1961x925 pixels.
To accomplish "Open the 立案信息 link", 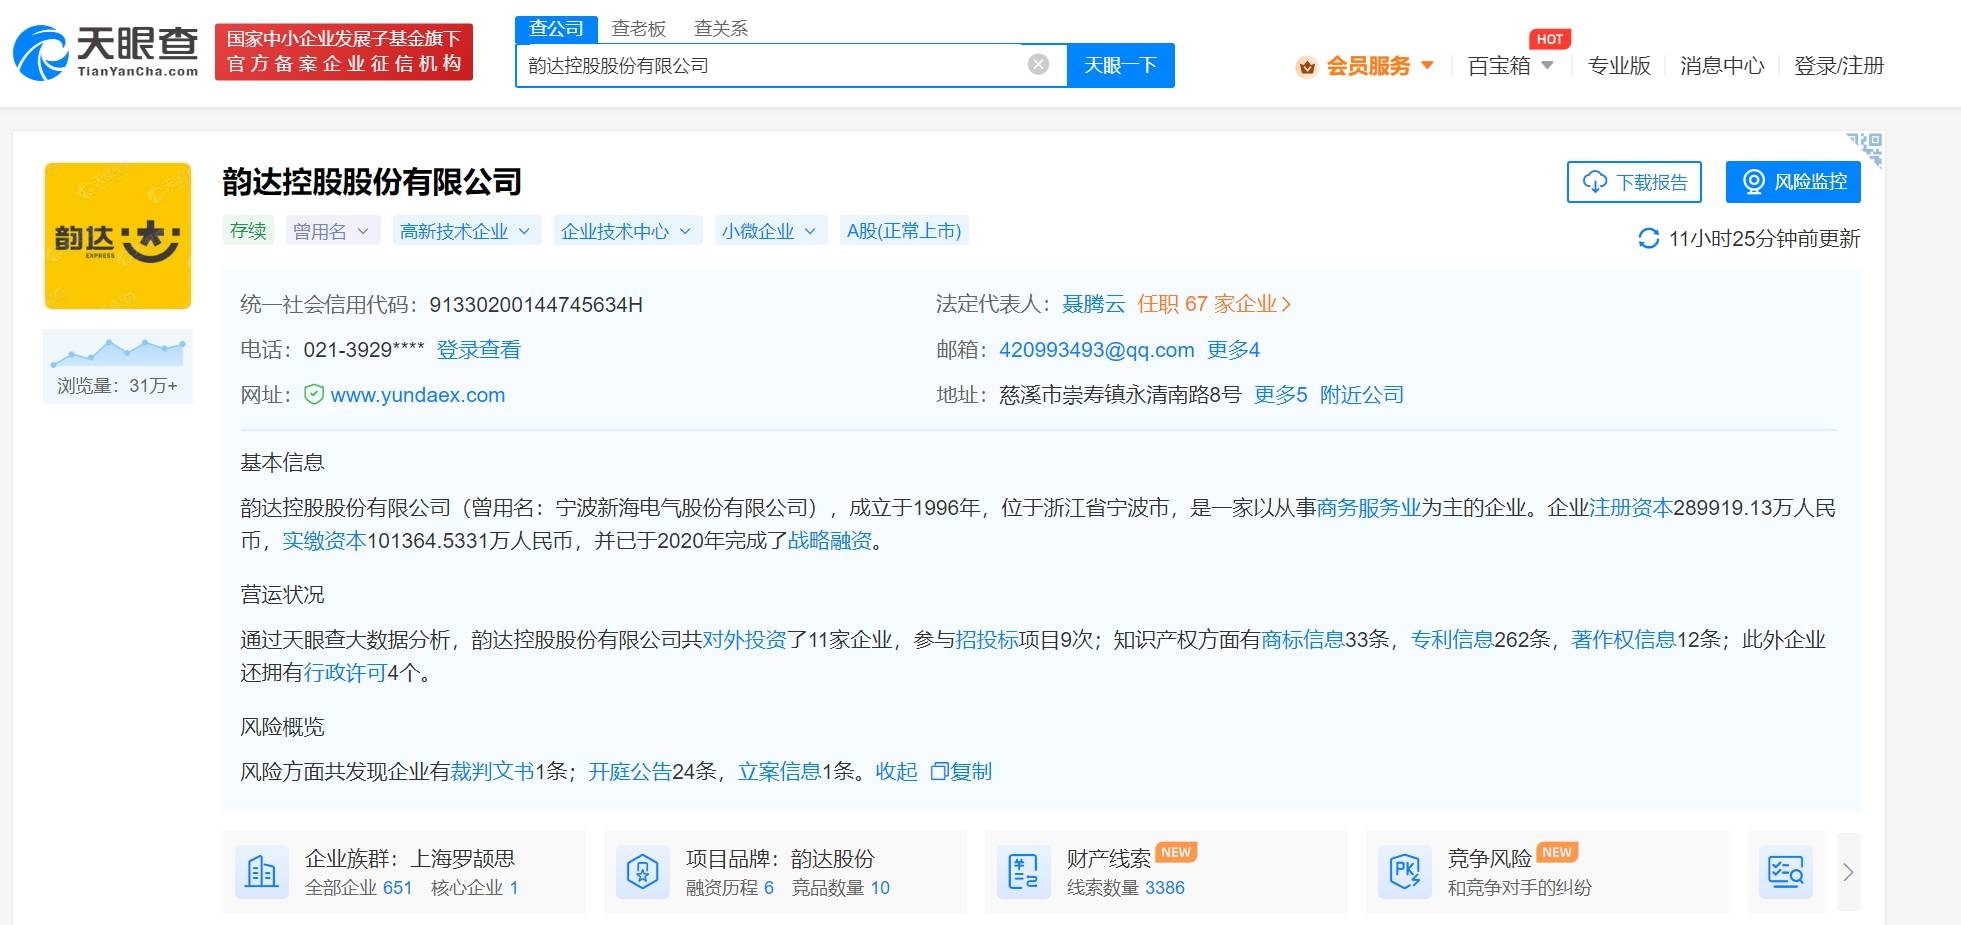I will (x=780, y=772).
